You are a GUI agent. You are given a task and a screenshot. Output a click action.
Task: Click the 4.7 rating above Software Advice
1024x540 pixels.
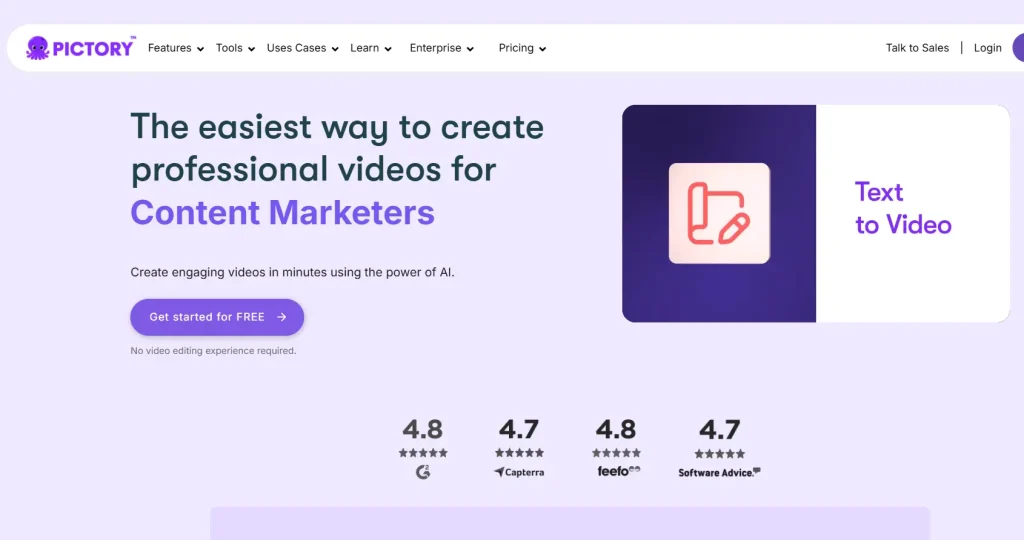pyautogui.click(x=719, y=430)
